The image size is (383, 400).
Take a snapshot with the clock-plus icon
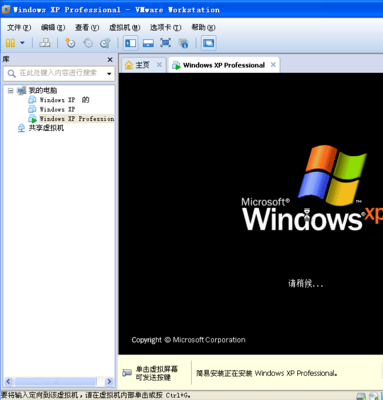(x=70, y=43)
